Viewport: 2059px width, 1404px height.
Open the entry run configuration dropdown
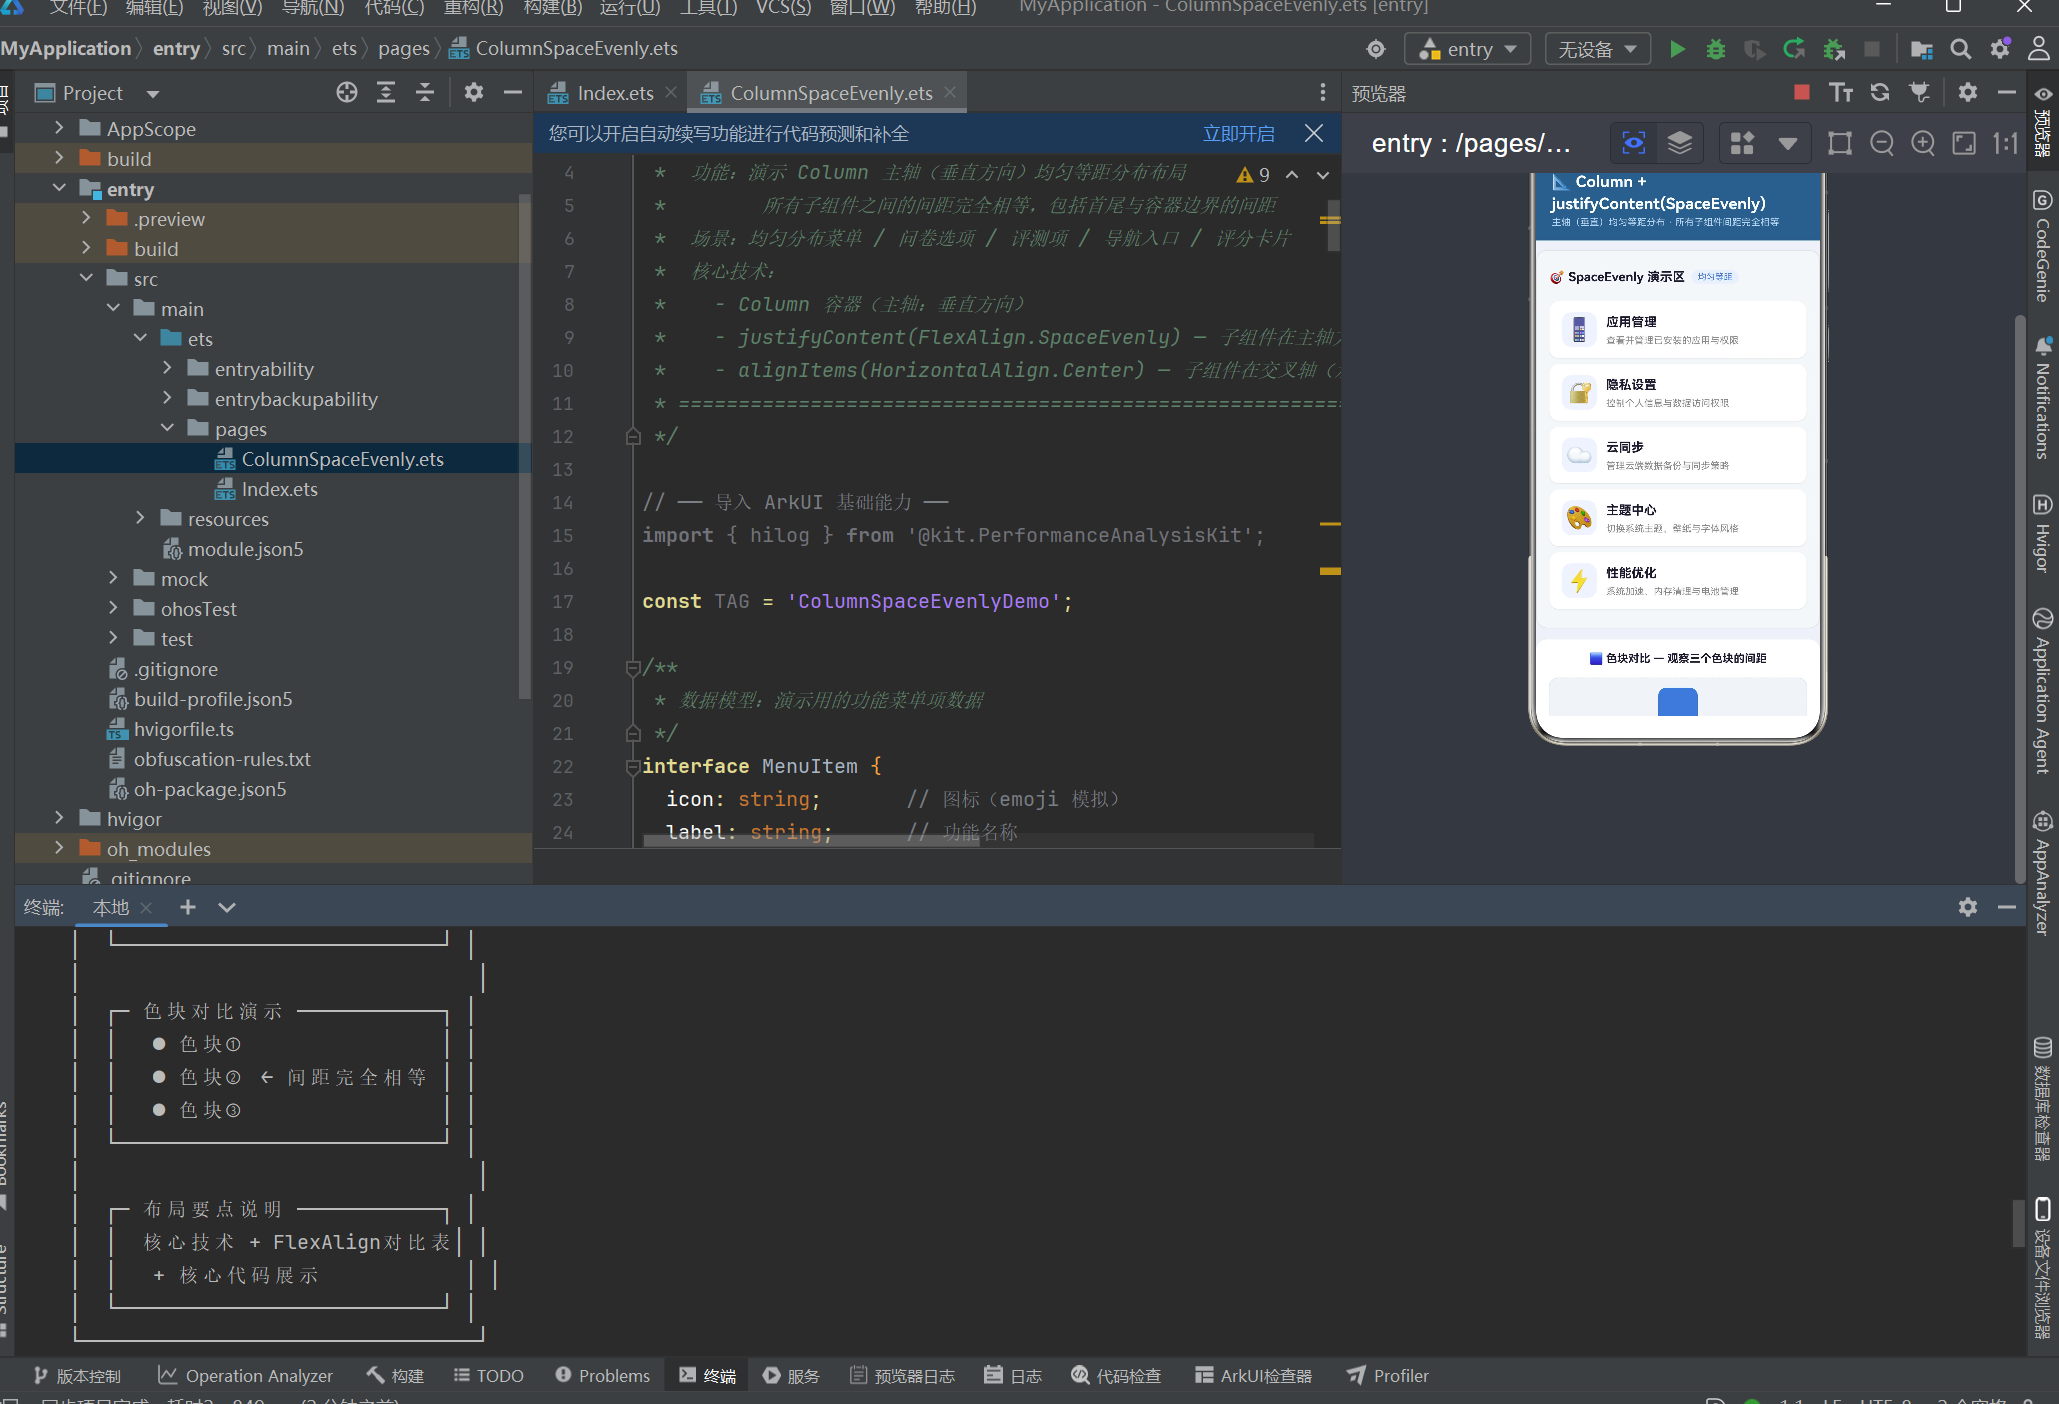[x=1467, y=49]
